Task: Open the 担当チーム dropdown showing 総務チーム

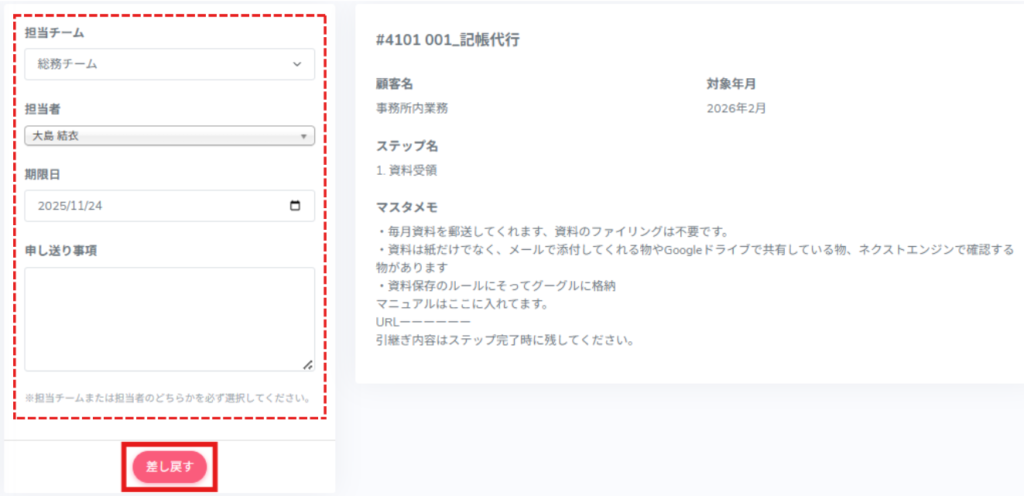Action: (x=169, y=65)
